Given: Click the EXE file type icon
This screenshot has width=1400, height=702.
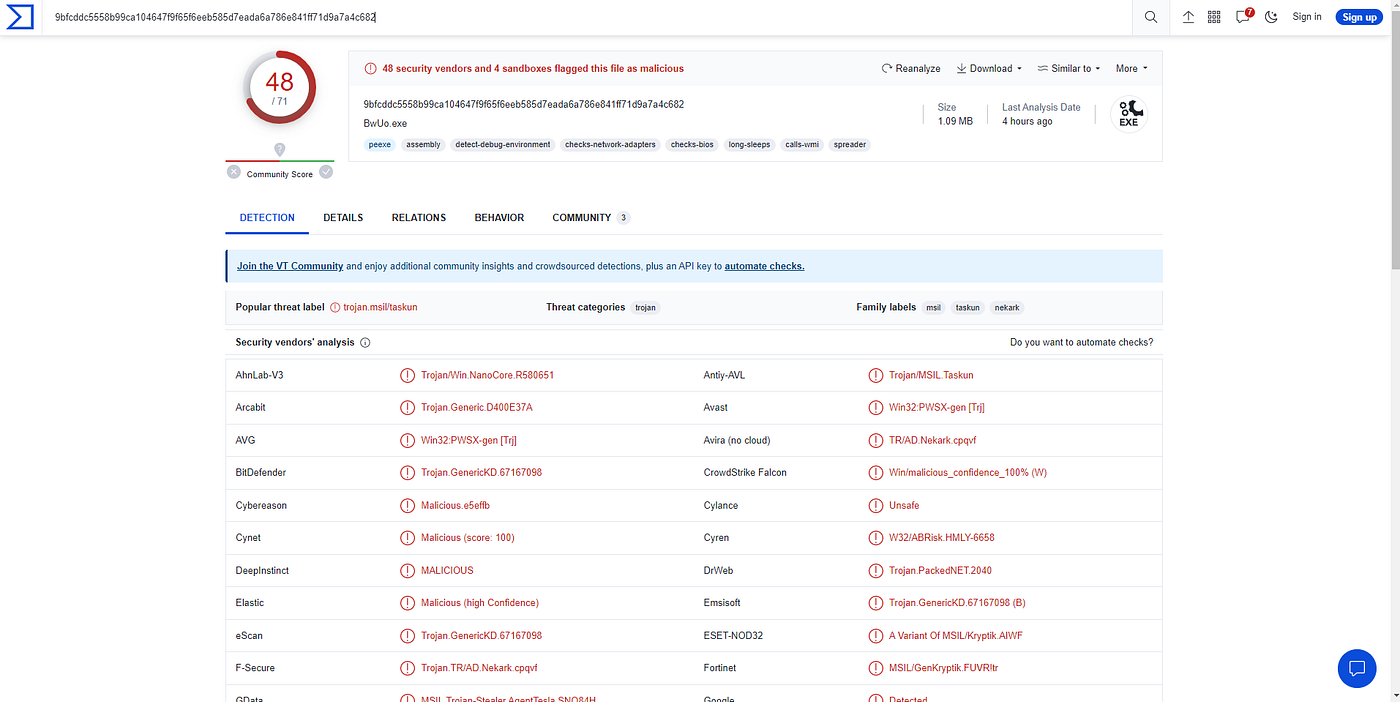Looking at the screenshot, I should (1128, 114).
